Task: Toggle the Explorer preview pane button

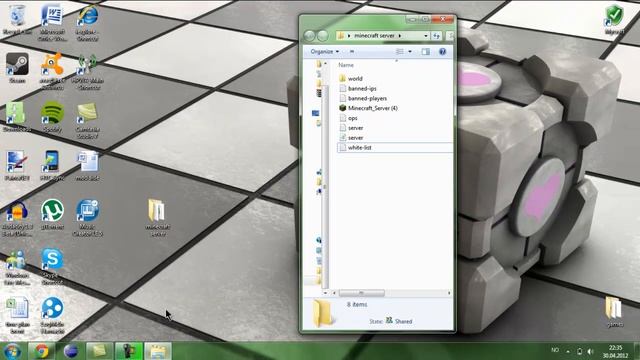Action: click(x=425, y=51)
